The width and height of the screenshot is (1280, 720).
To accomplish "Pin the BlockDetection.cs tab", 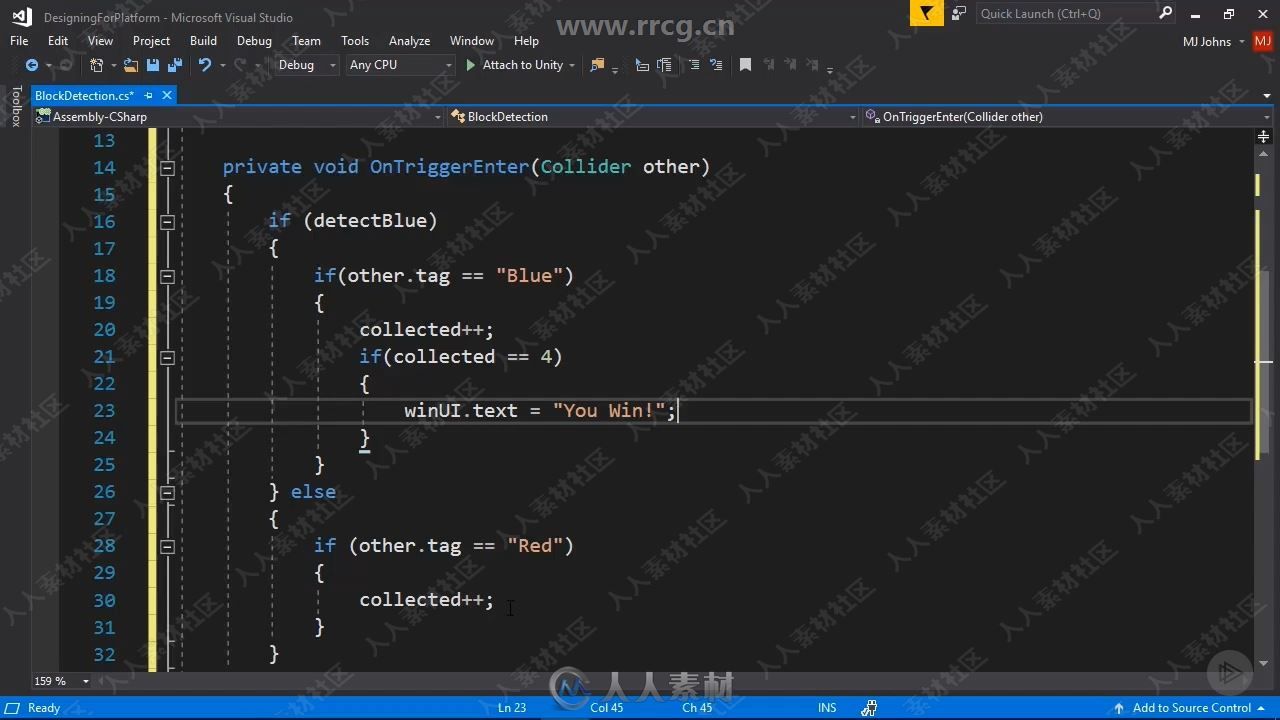I will tap(148, 95).
